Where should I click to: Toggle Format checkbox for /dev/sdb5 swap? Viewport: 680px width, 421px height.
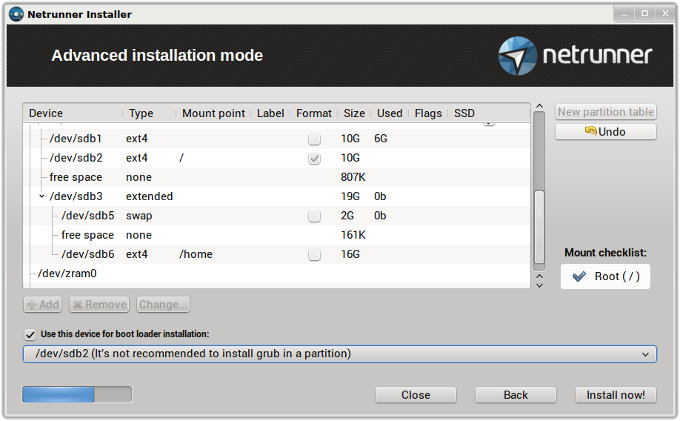coord(314,216)
